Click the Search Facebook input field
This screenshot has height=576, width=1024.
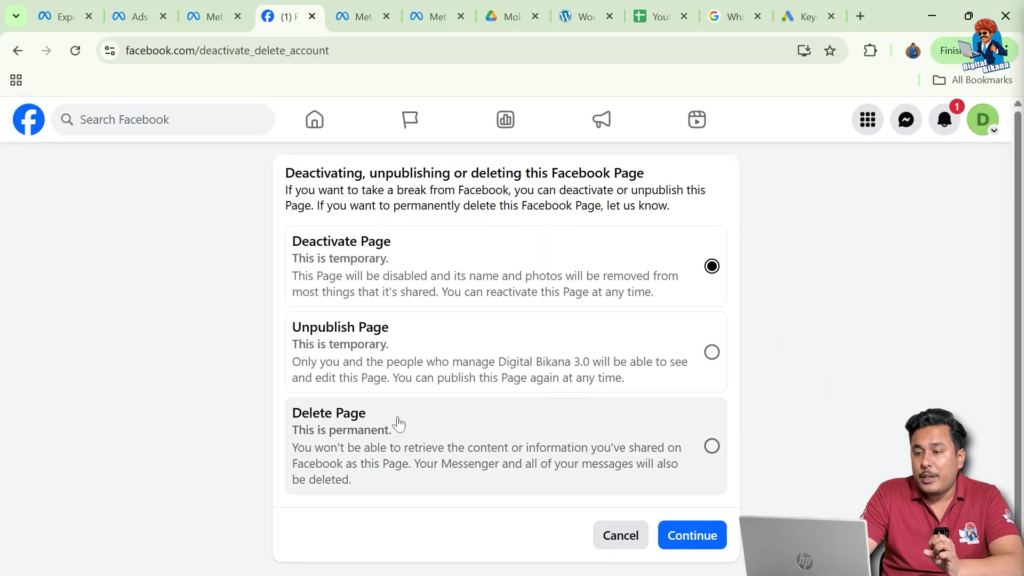[163, 119]
